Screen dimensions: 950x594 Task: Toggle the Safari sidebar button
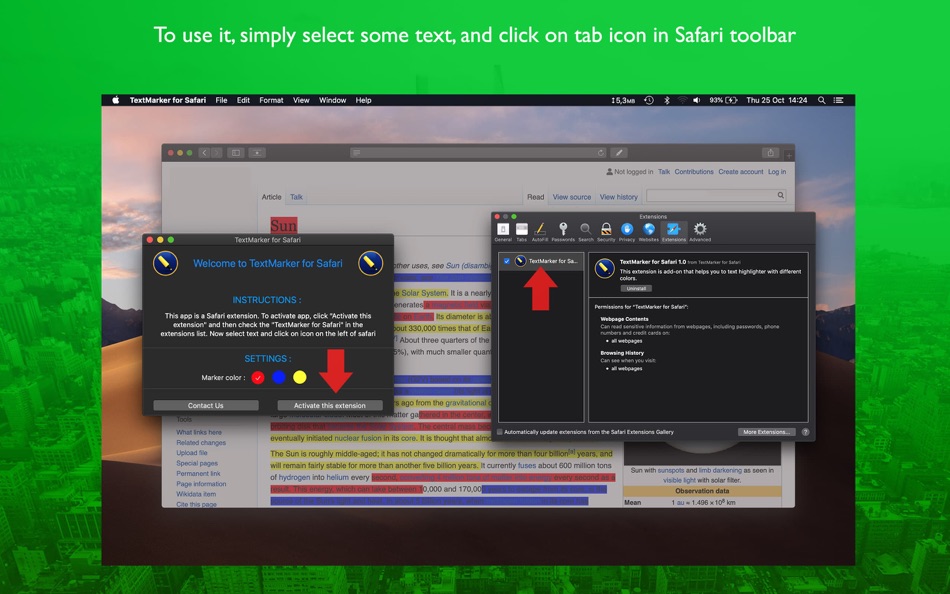(x=236, y=153)
